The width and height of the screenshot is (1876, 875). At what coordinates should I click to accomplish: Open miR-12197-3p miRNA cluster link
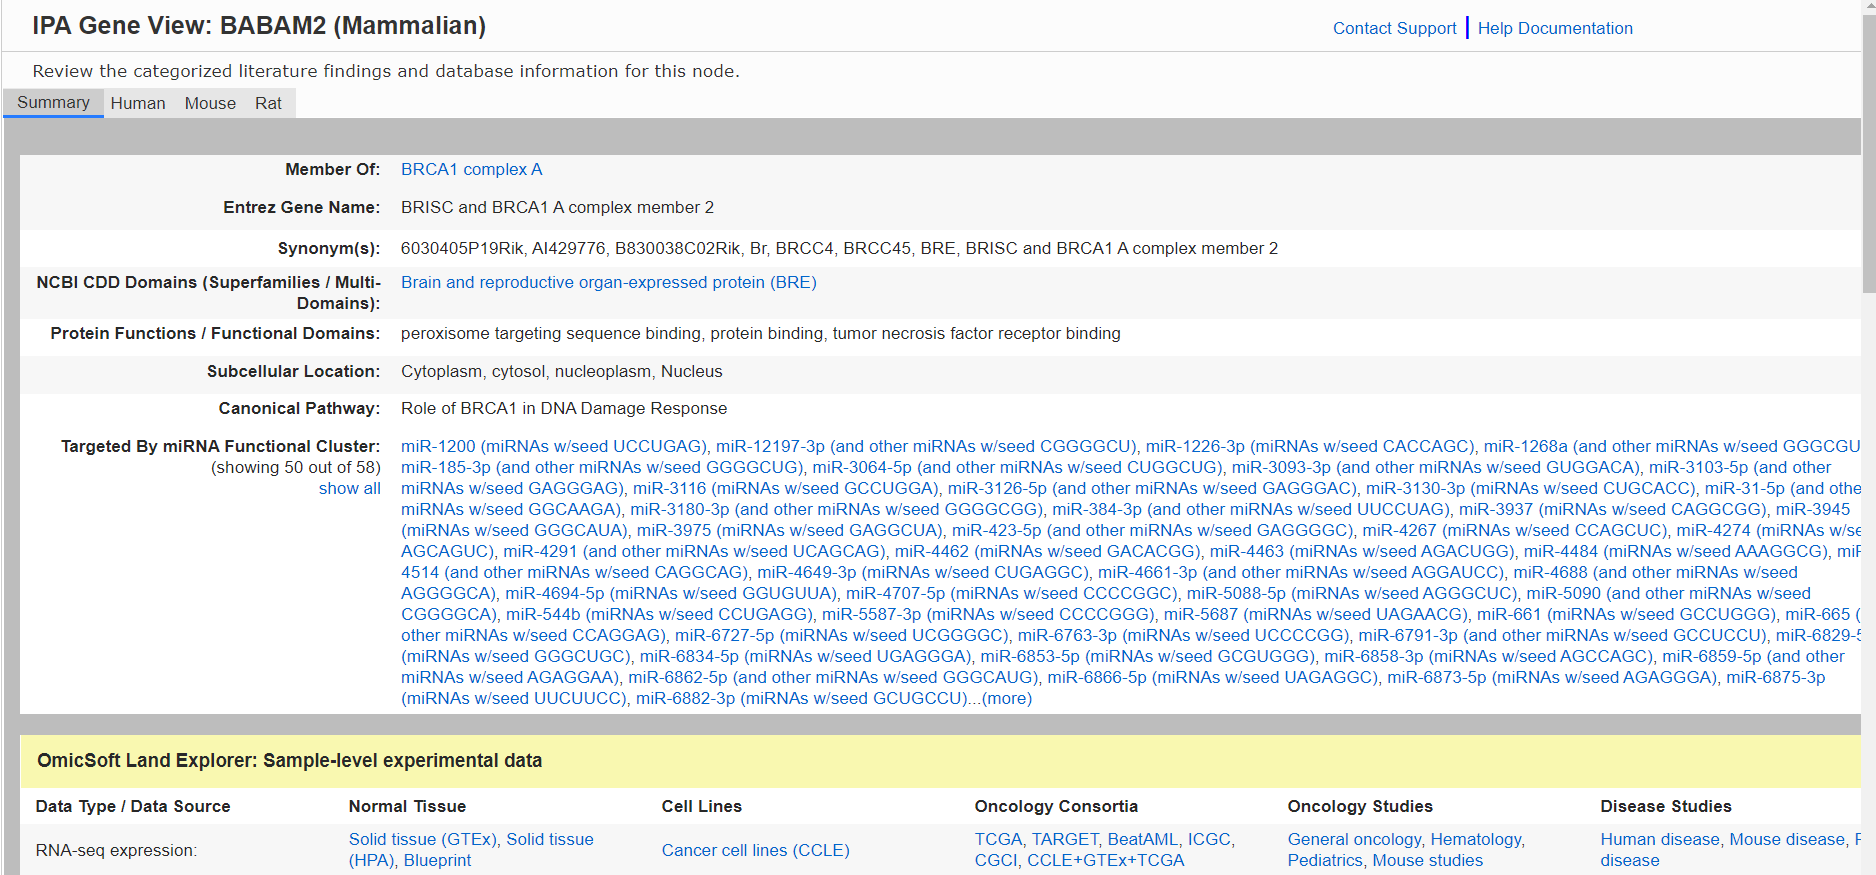(x=926, y=446)
